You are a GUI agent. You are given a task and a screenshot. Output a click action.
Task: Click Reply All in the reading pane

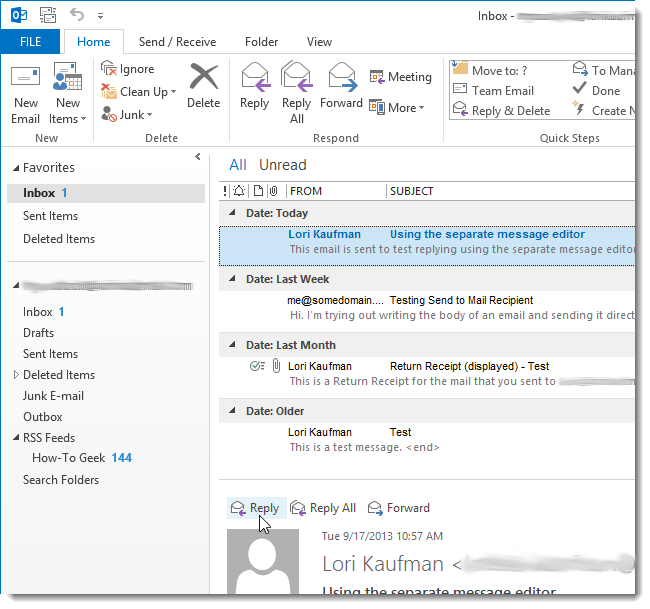(x=323, y=508)
